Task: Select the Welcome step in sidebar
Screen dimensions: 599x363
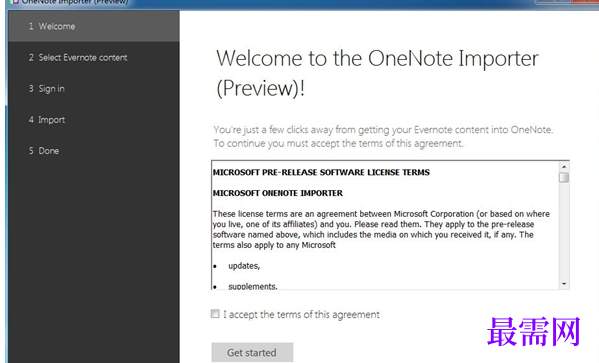Action: (94, 26)
